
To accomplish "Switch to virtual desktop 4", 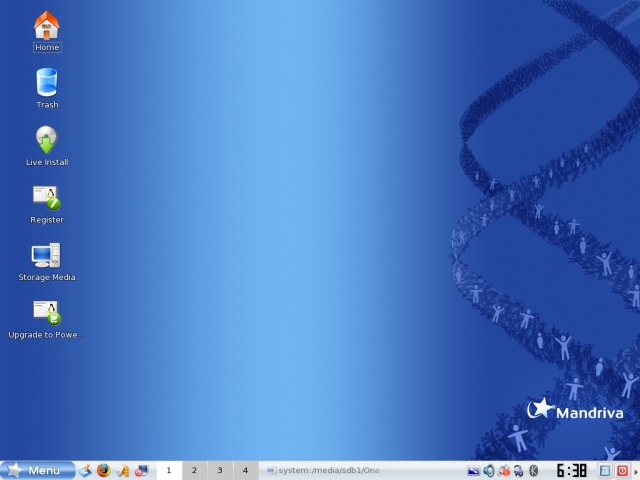I will 245,470.
